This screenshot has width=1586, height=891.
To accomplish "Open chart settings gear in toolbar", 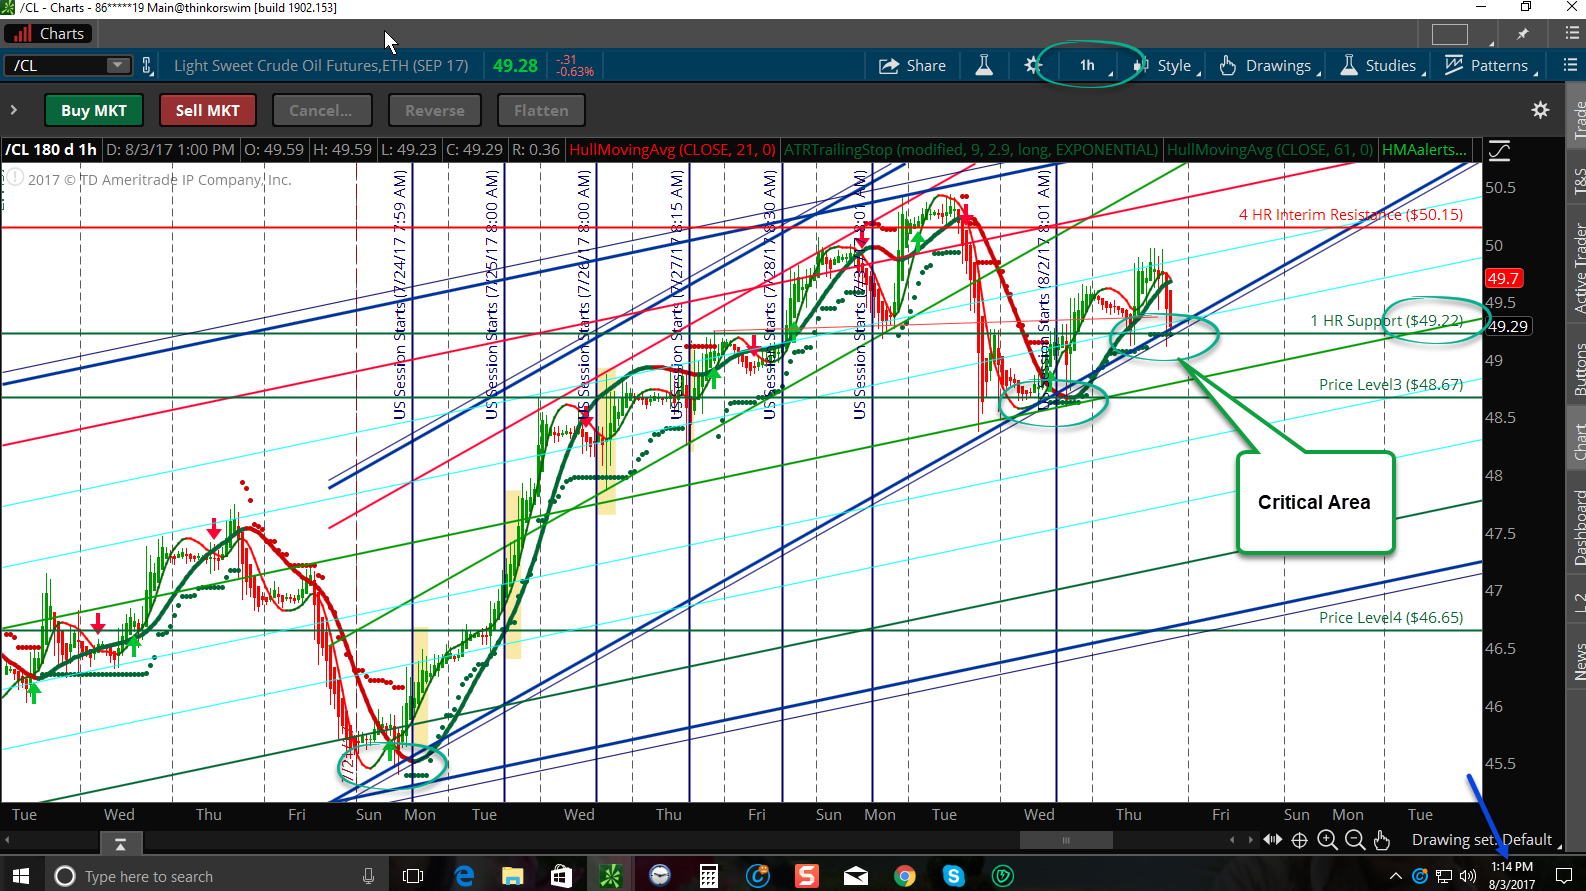I will (1033, 66).
